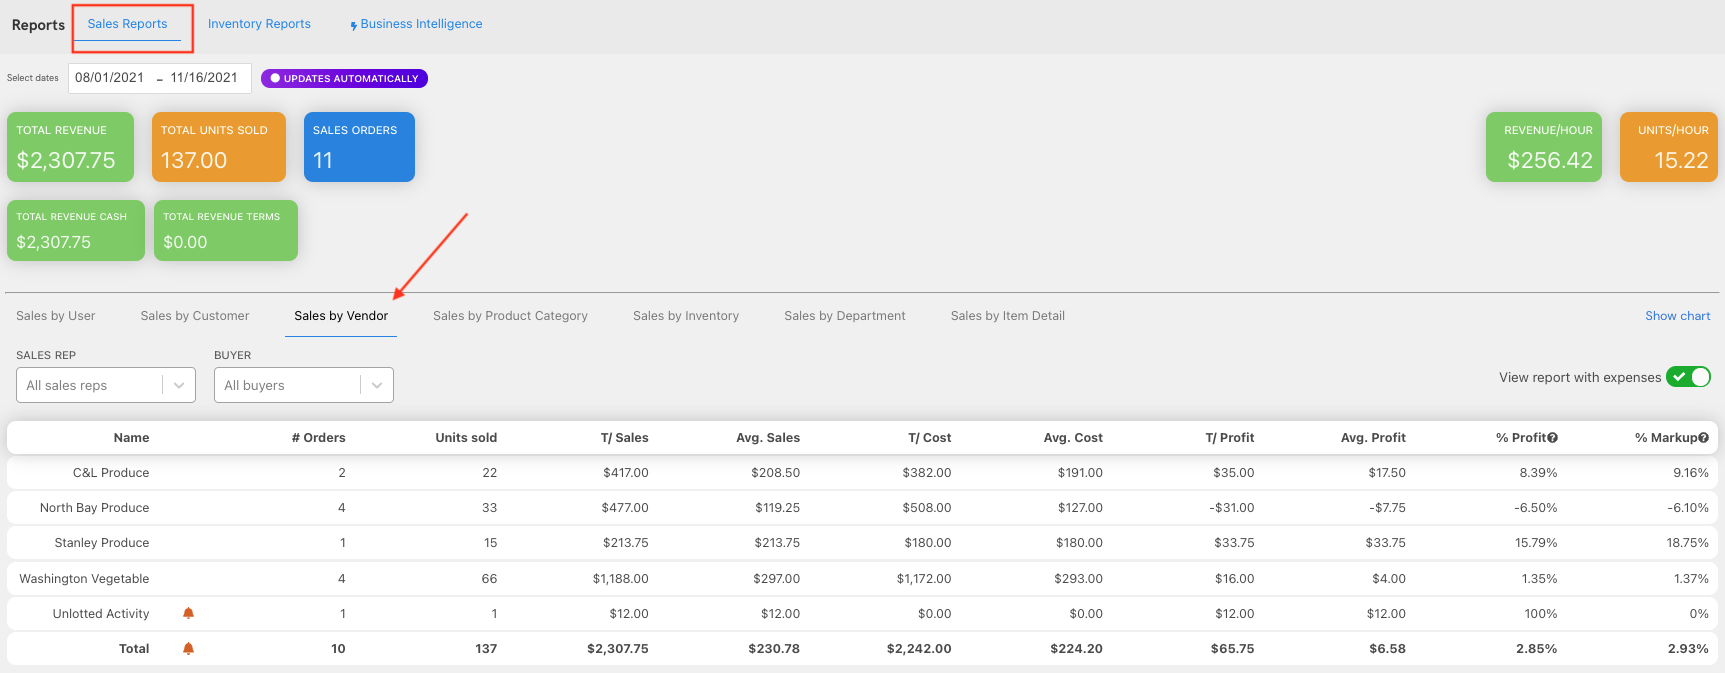Click Avg. Cost column header
This screenshot has height=673, width=1725.
coord(1073,438)
